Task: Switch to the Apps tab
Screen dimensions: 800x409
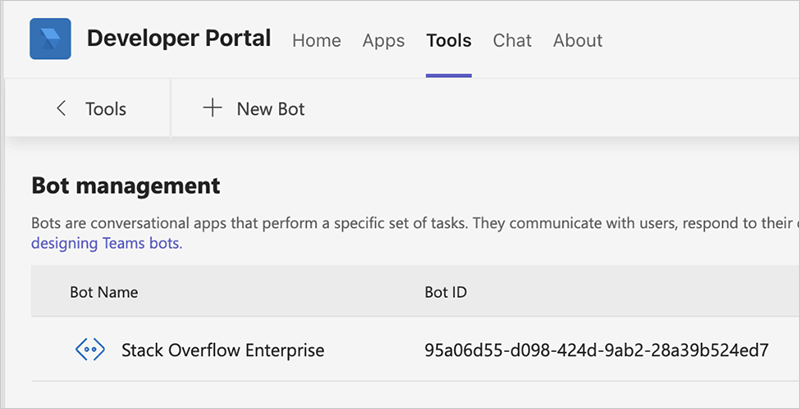Action: pos(383,41)
